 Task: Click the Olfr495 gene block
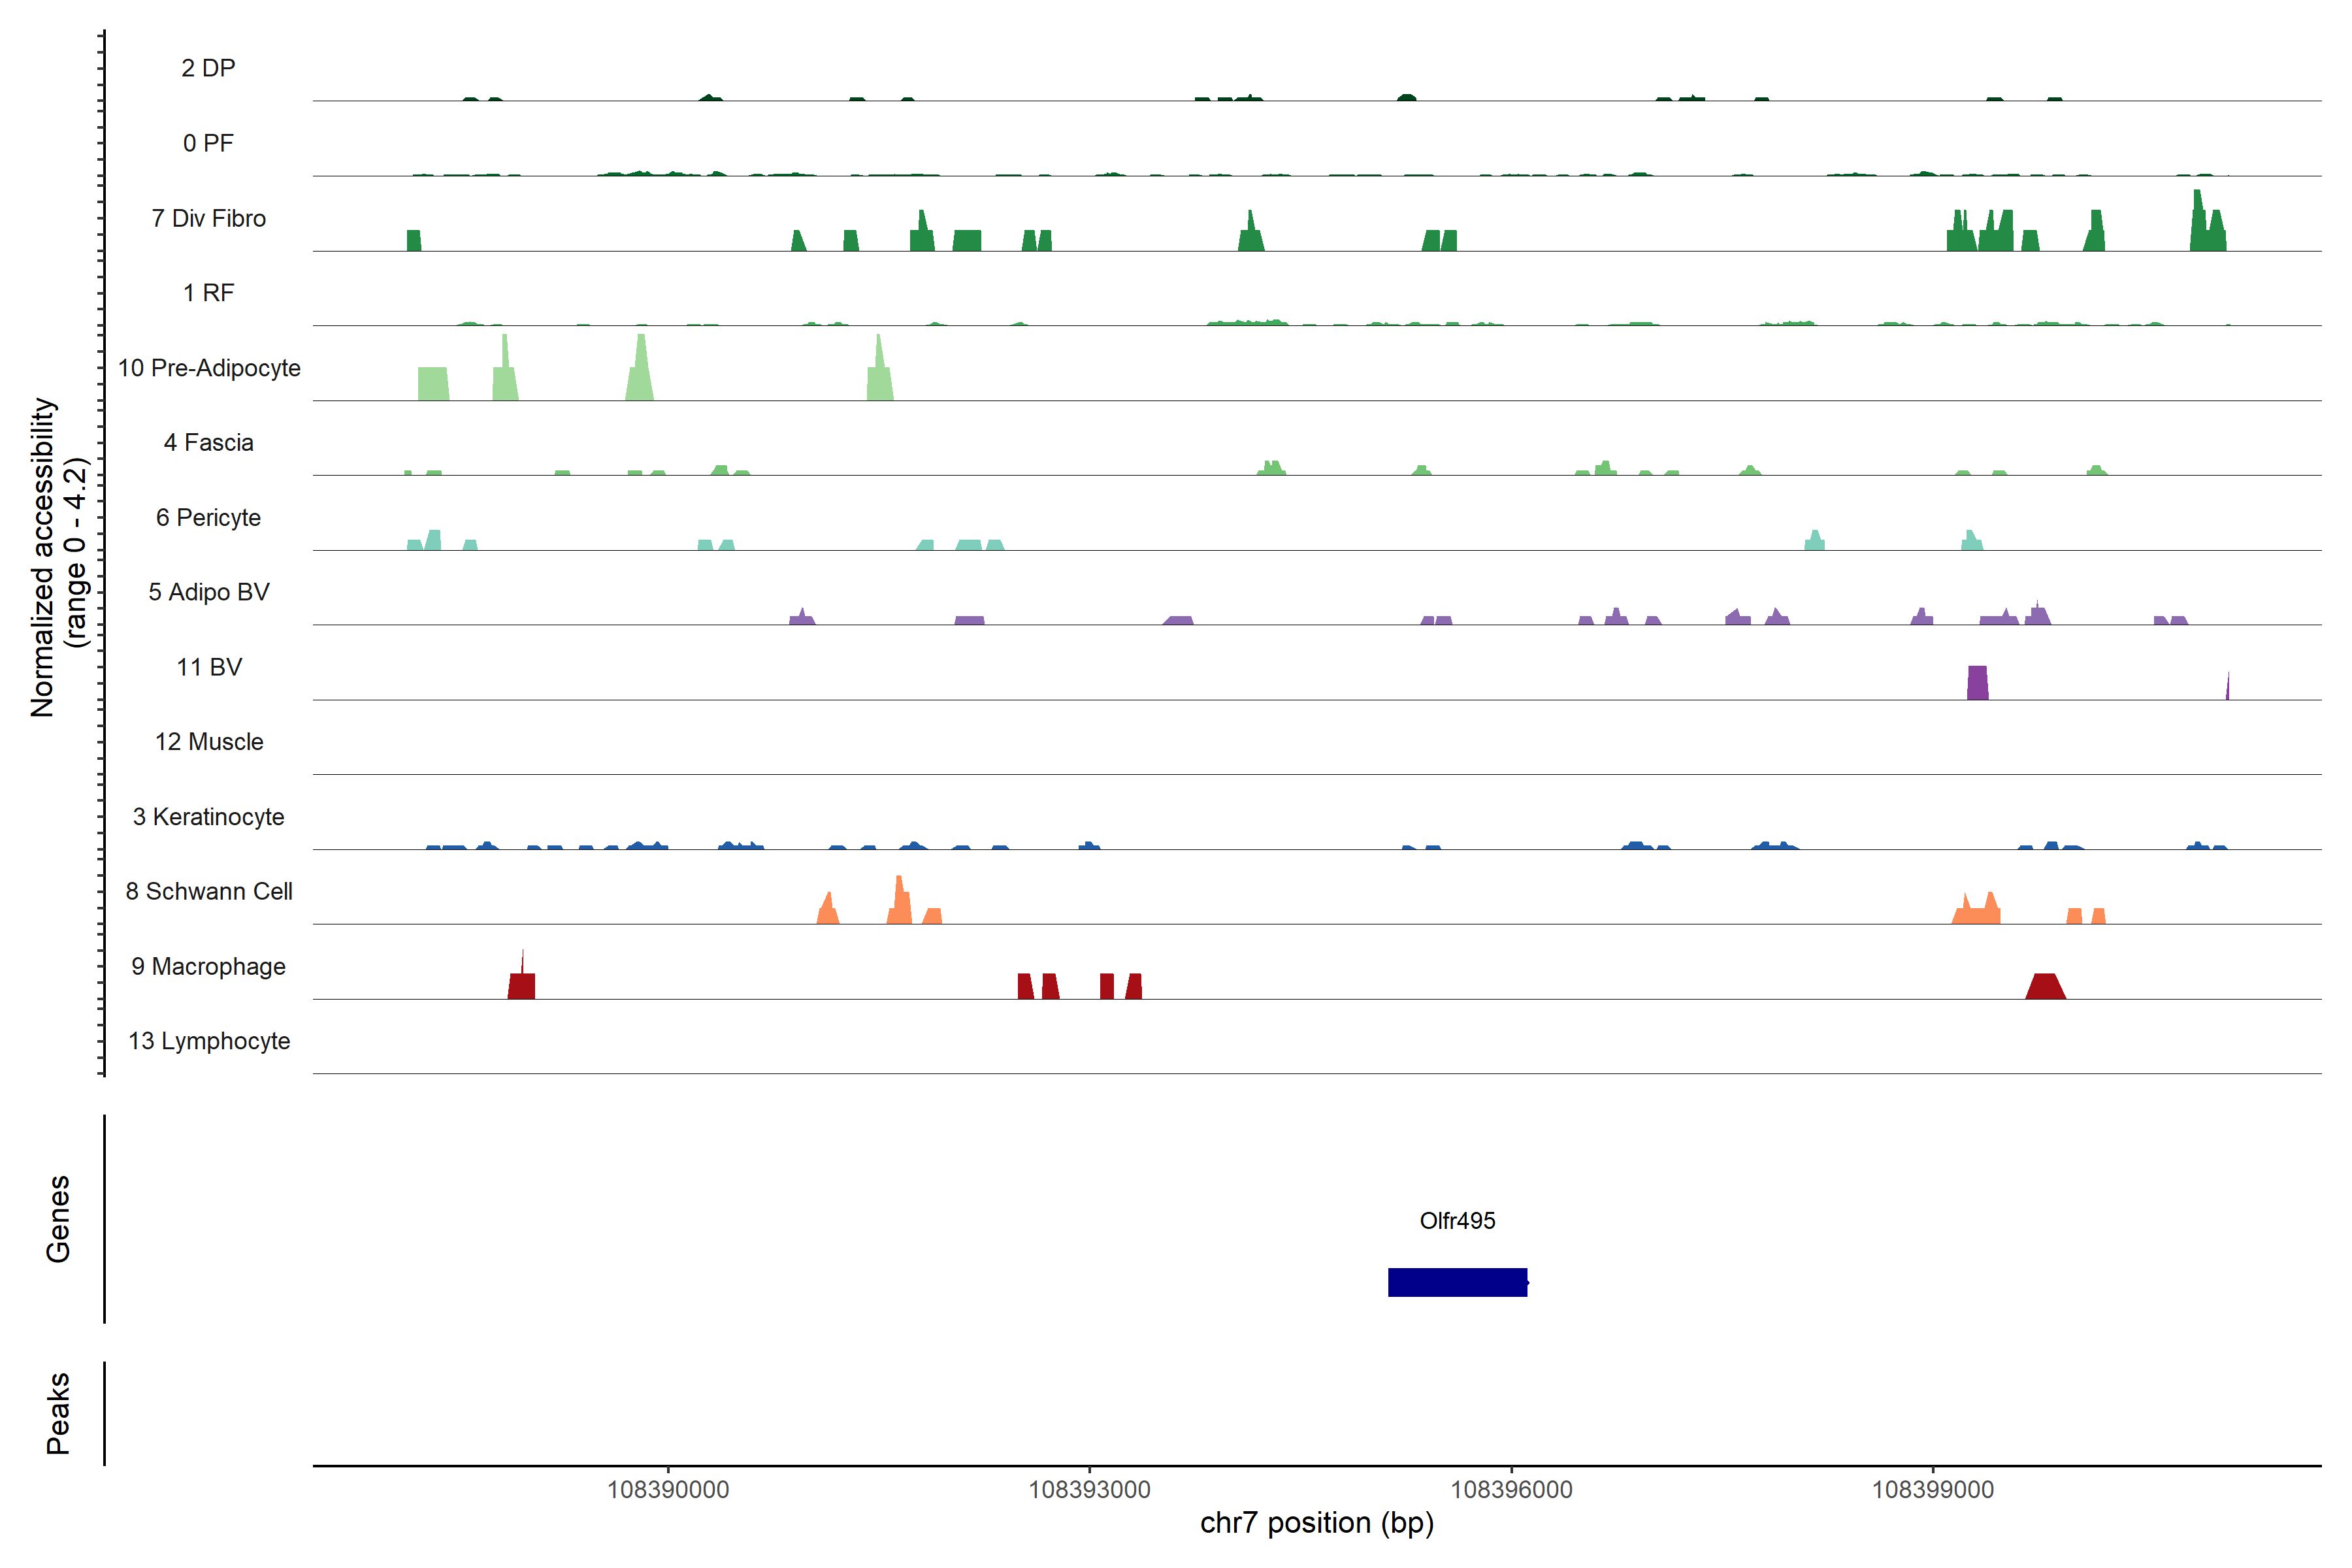click(x=1457, y=1282)
